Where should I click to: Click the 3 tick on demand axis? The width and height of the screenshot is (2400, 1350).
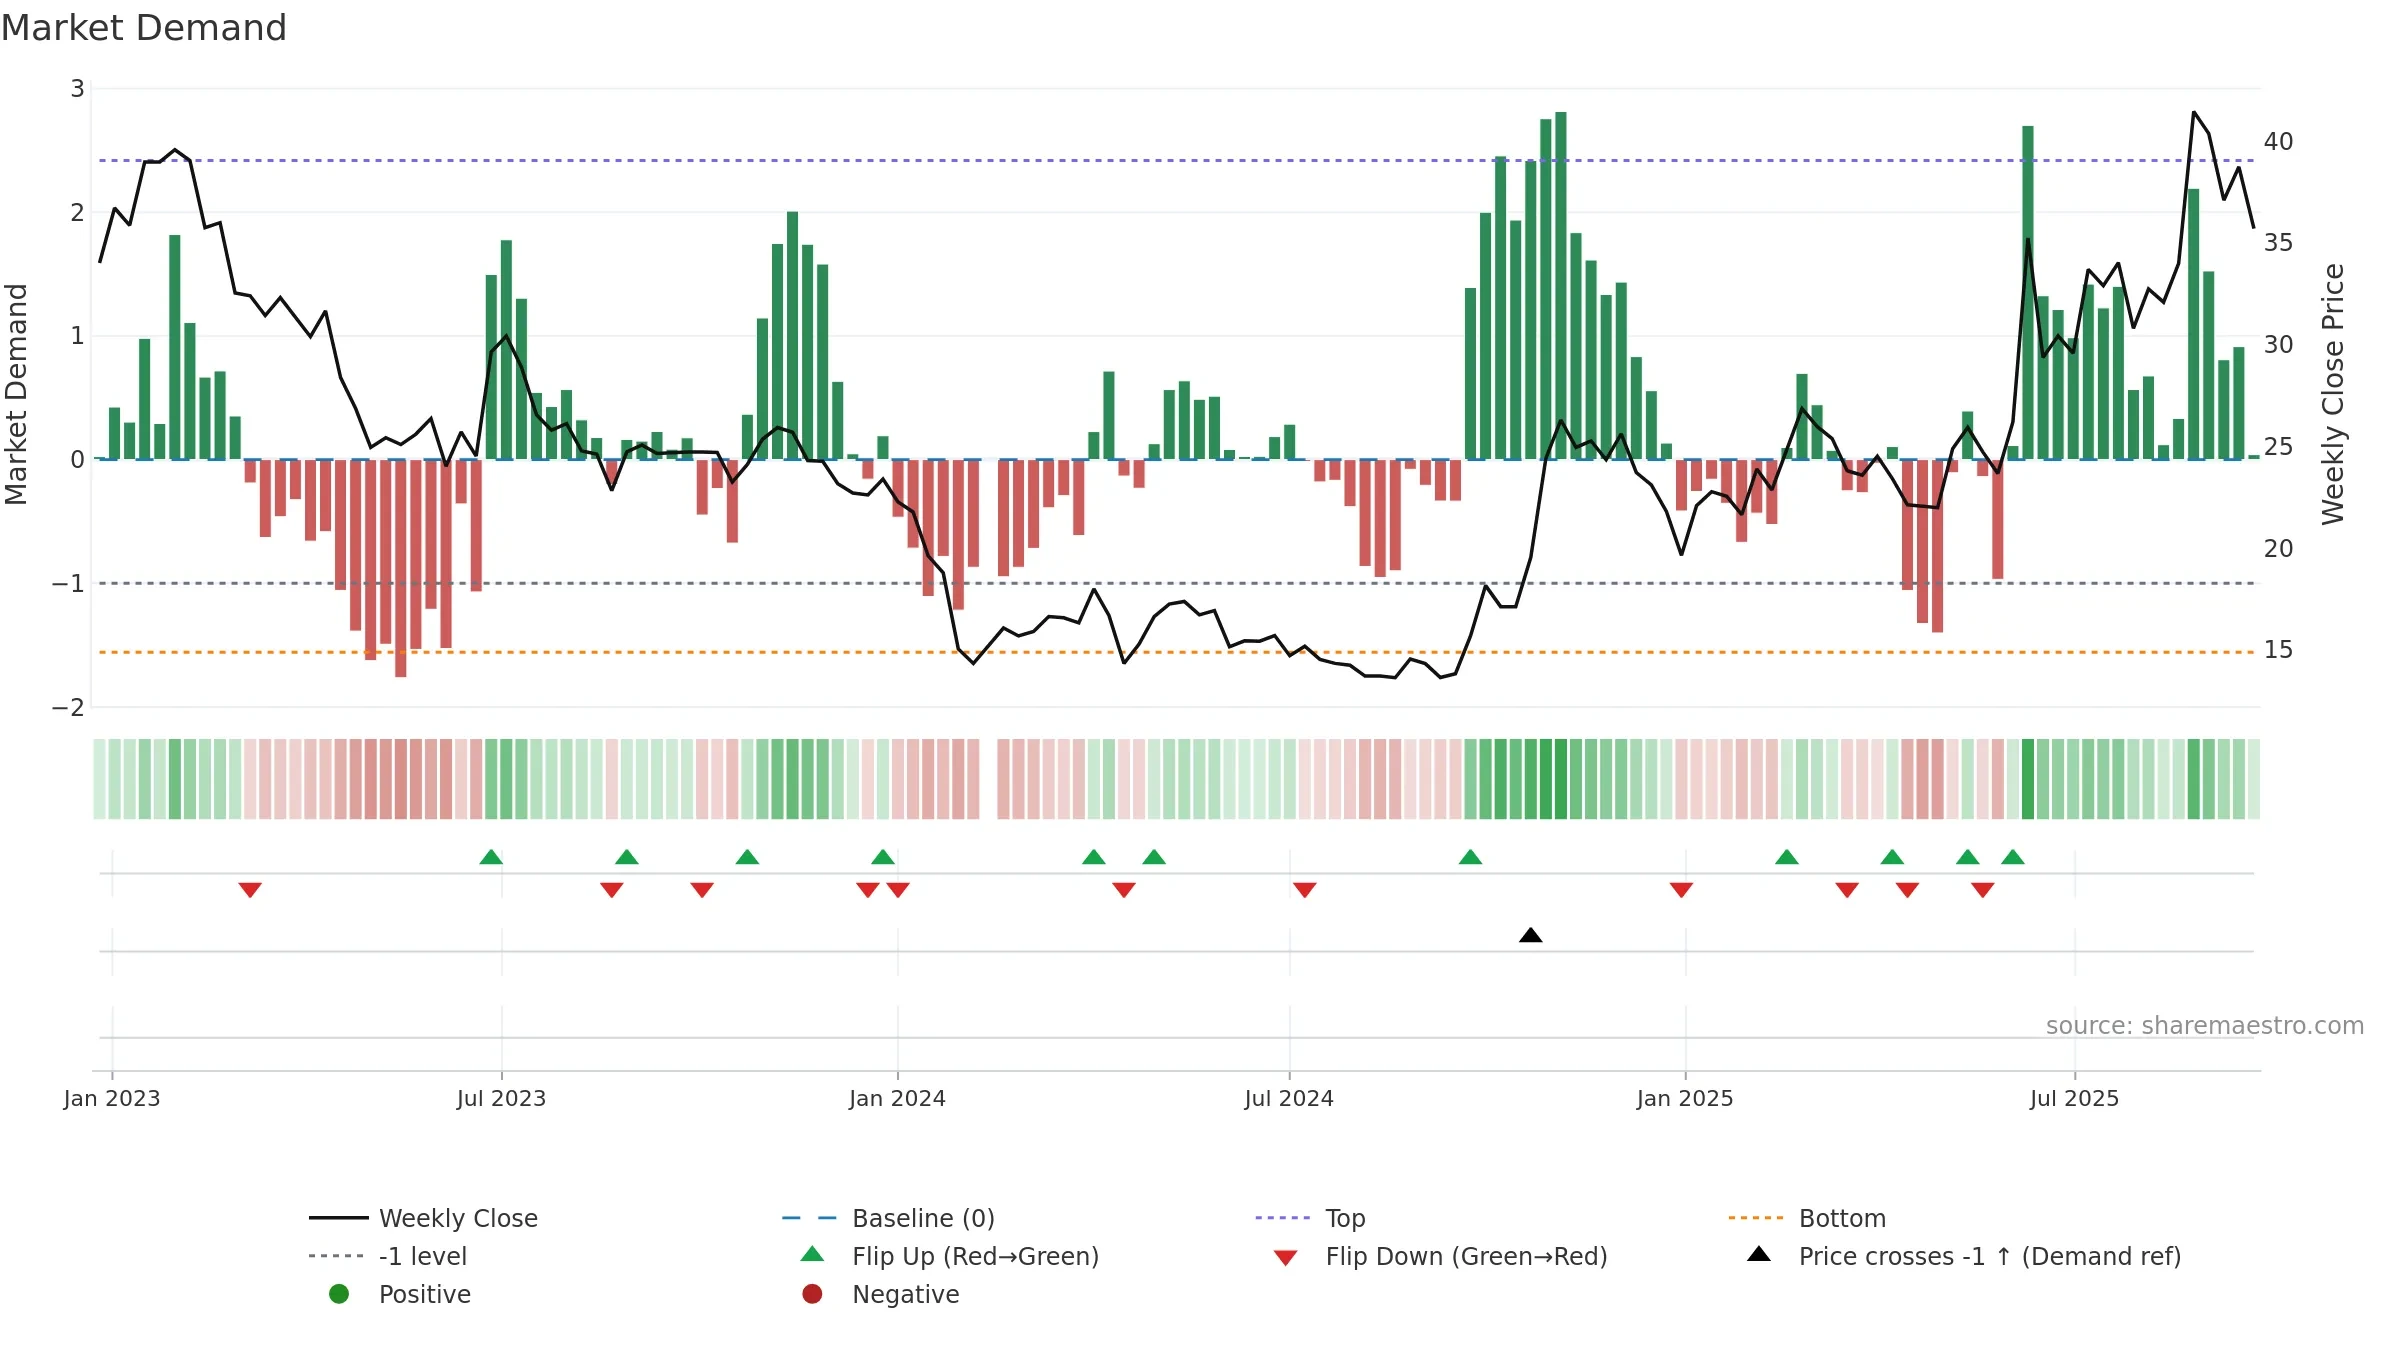point(77,89)
